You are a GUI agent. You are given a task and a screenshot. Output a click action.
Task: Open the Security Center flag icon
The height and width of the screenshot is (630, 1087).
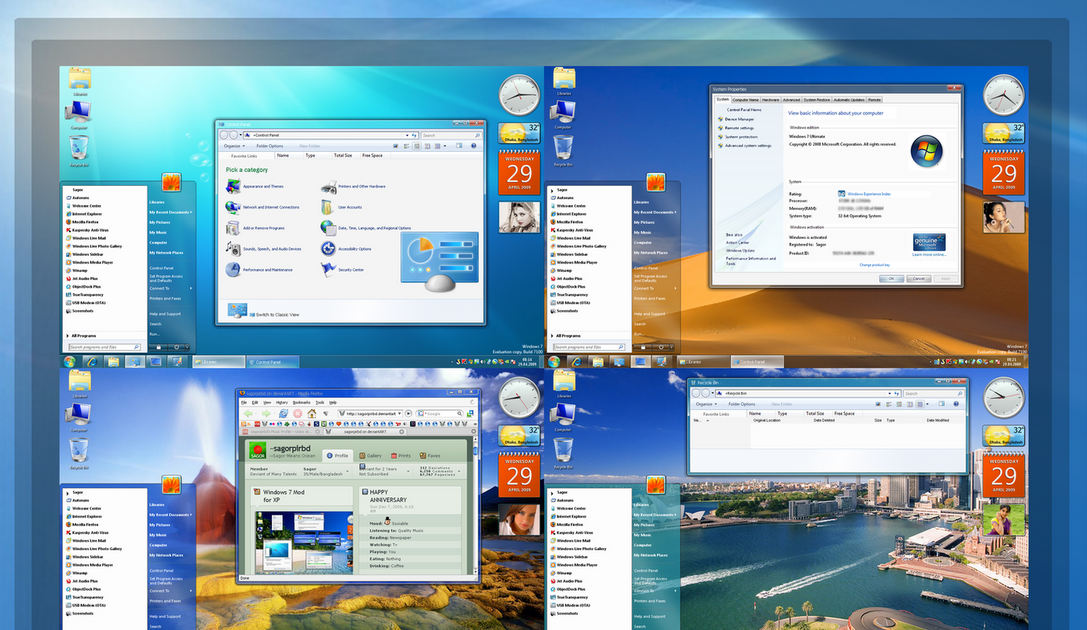pyautogui.click(x=329, y=270)
